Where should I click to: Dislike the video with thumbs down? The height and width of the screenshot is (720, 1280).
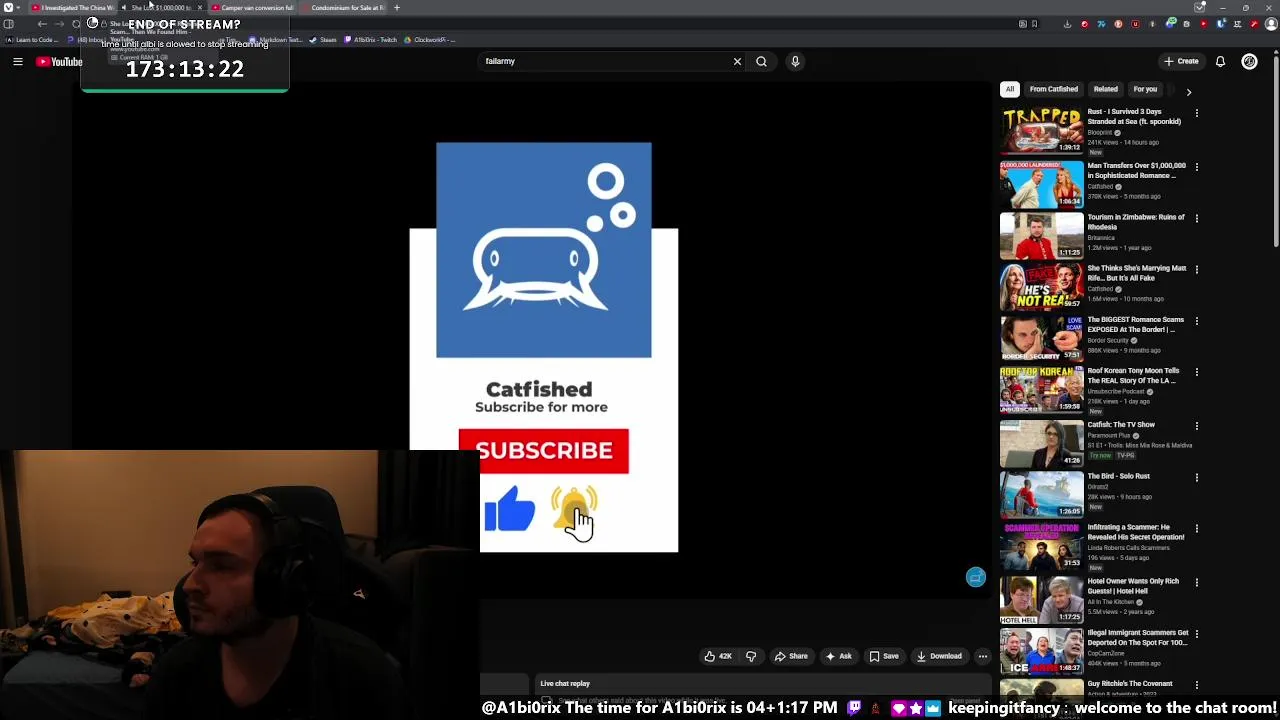pyautogui.click(x=751, y=656)
